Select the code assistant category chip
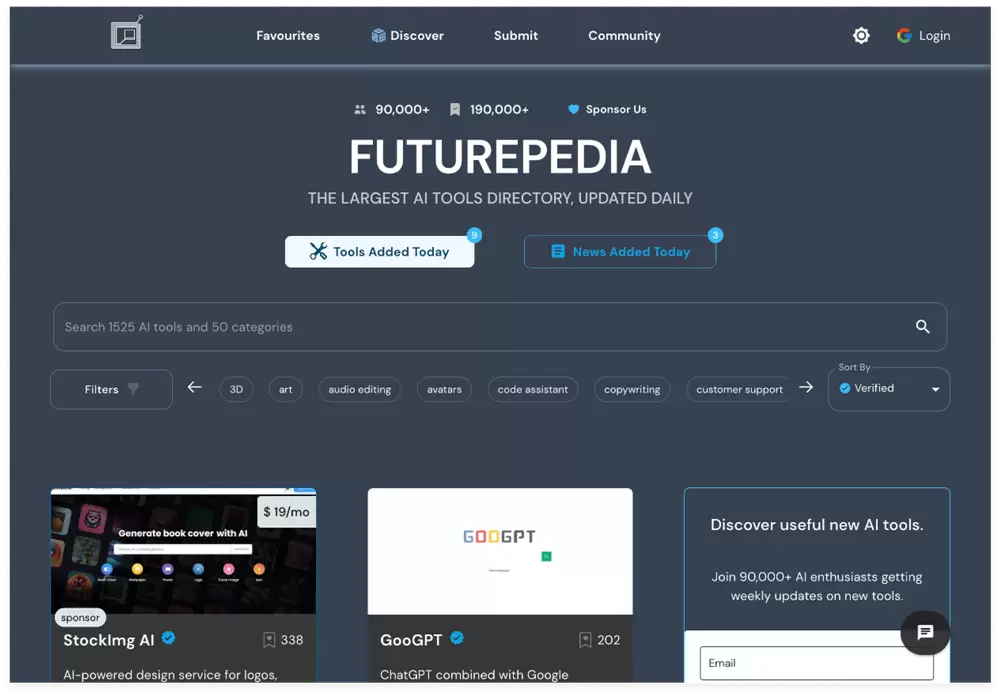Image resolution: width=1000 pixels, height=695 pixels. point(533,389)
